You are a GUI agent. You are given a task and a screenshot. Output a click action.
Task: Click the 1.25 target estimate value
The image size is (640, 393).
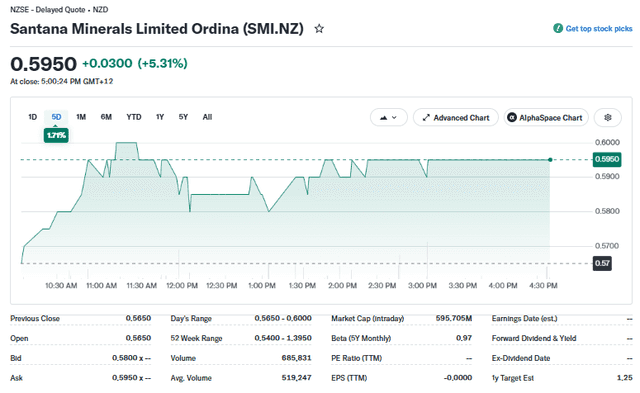click(625, 378)
